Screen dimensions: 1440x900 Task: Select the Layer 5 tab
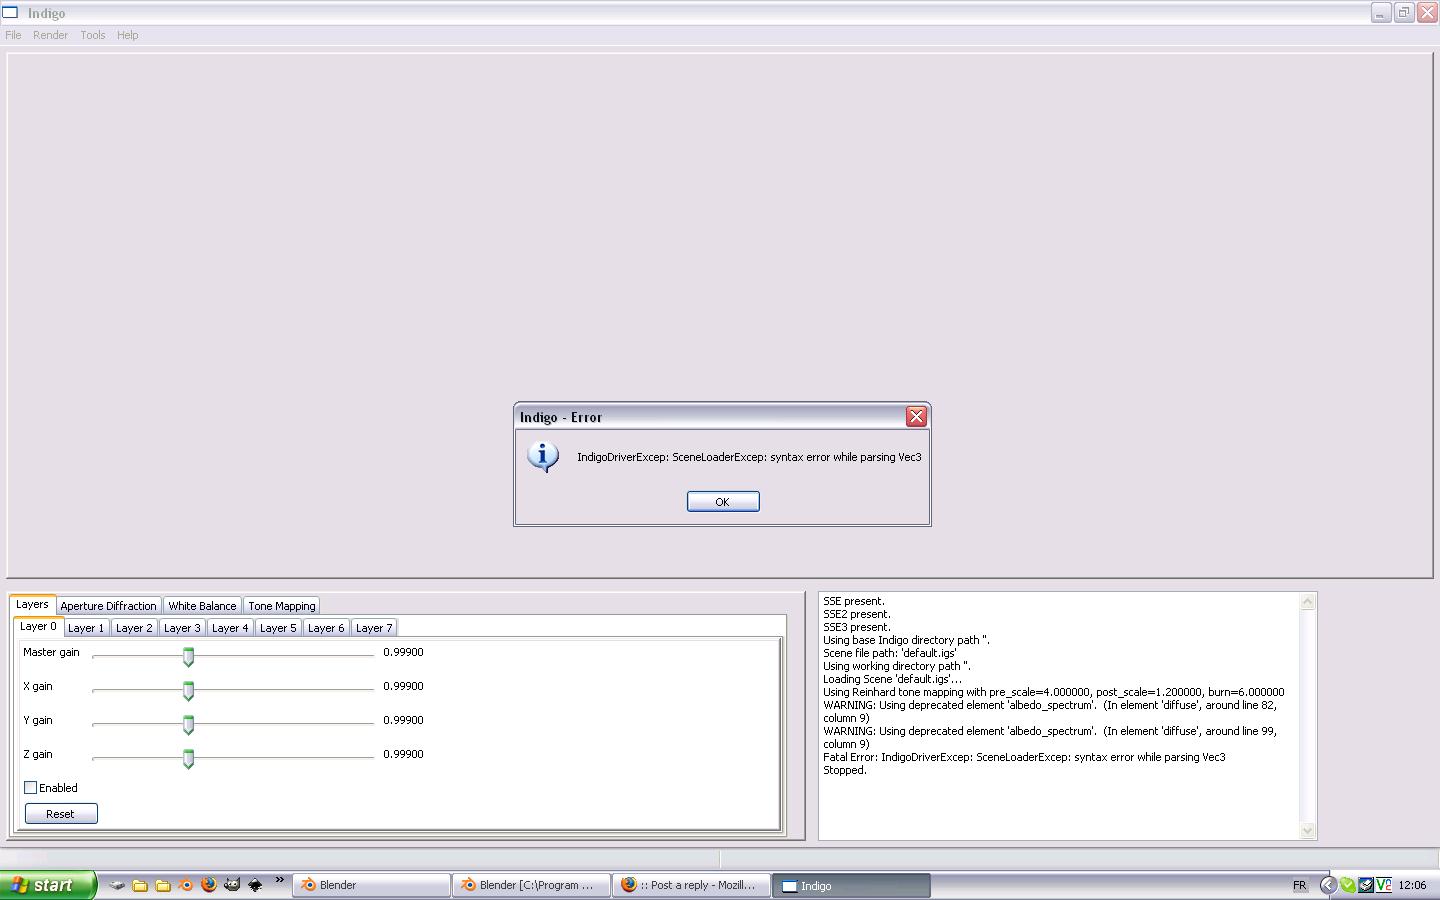(x=278, y=628)
